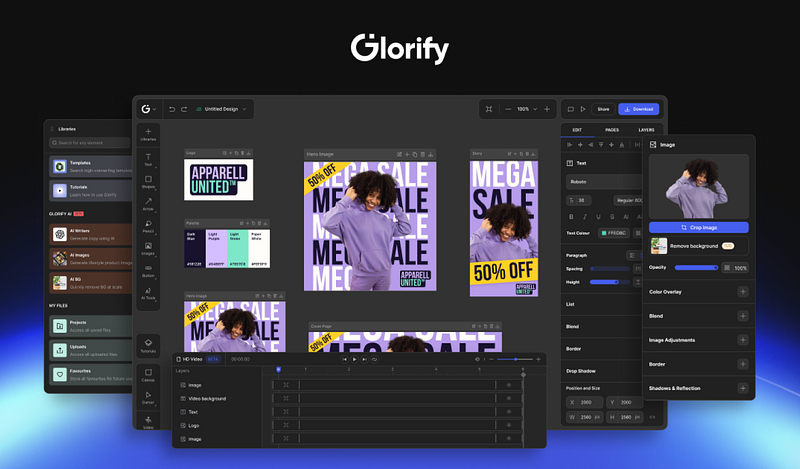Zoom in with the top plus icon

click(547, 109)
